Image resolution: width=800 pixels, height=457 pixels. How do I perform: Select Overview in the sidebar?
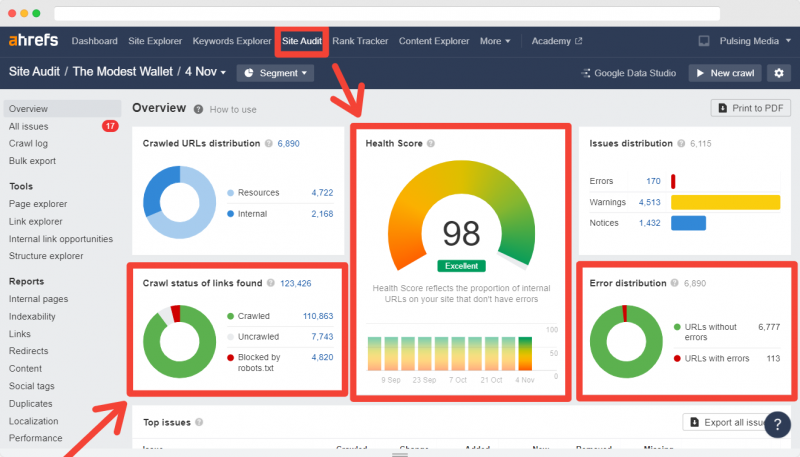[x=62, y=109]
